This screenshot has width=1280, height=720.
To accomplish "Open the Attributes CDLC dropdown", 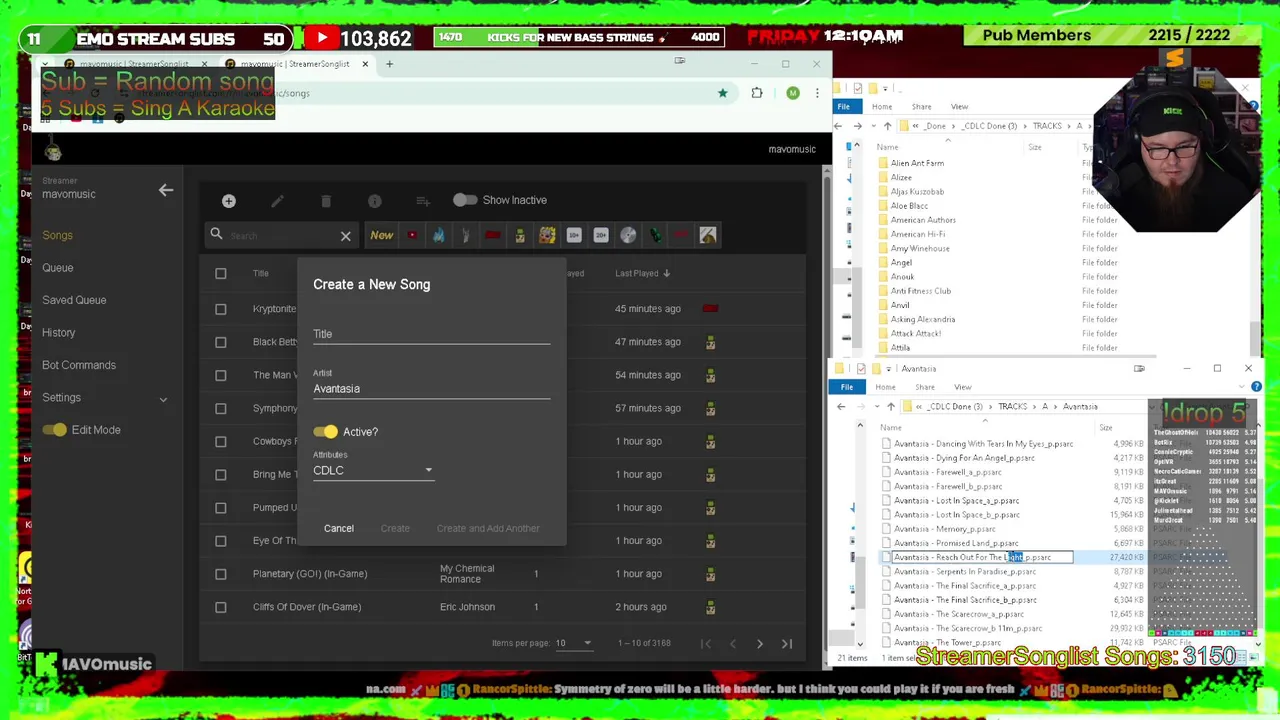I will 373,471.
